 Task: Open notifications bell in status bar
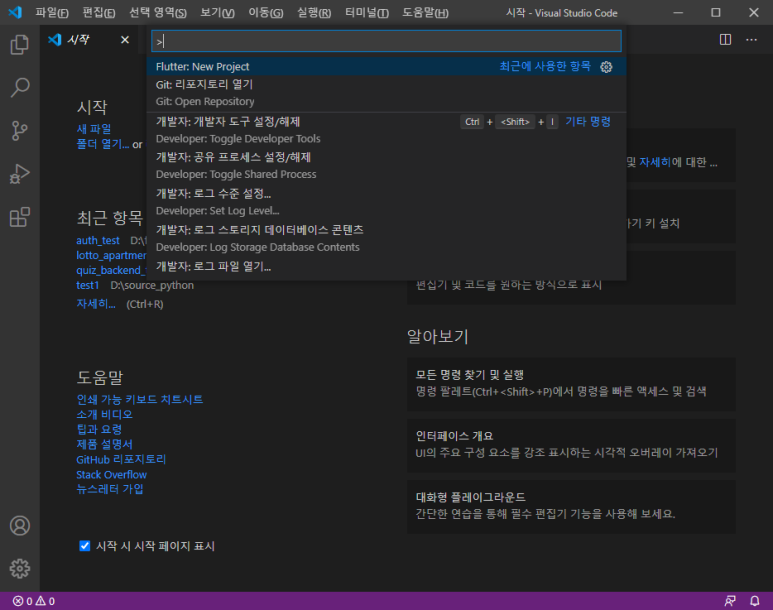pos(755,601)
